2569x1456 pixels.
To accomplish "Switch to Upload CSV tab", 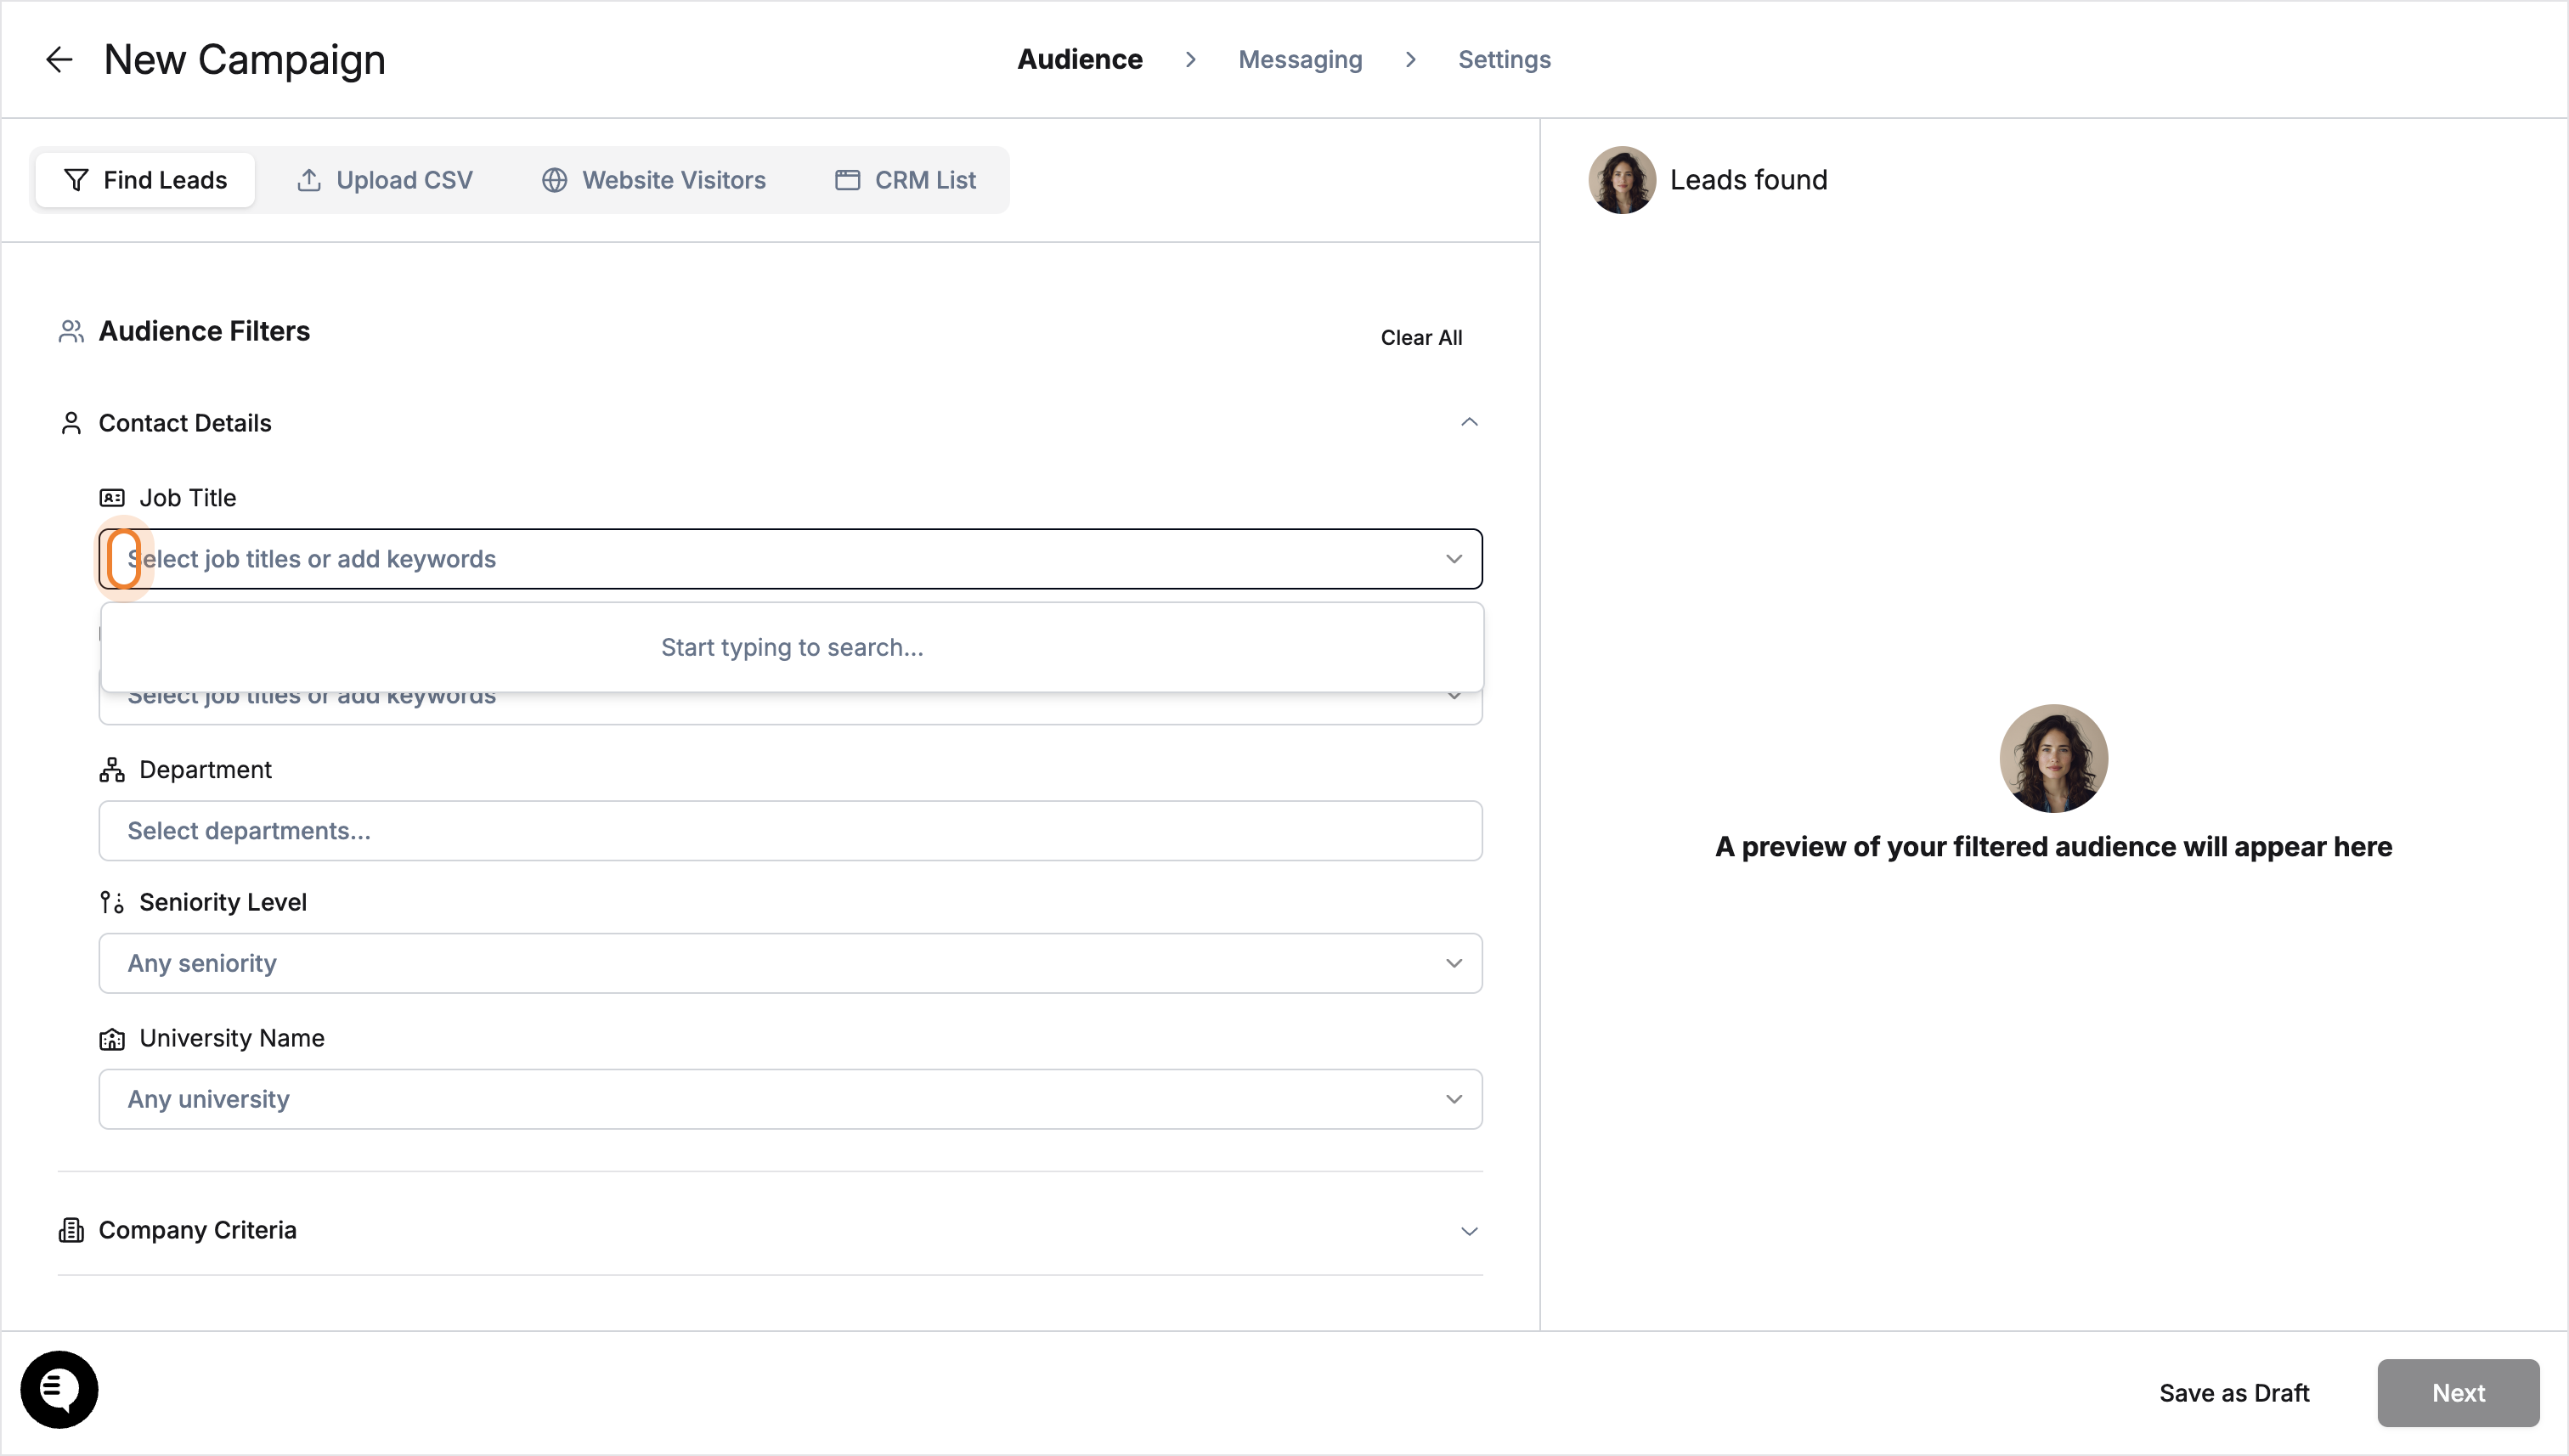I will 385,180.
